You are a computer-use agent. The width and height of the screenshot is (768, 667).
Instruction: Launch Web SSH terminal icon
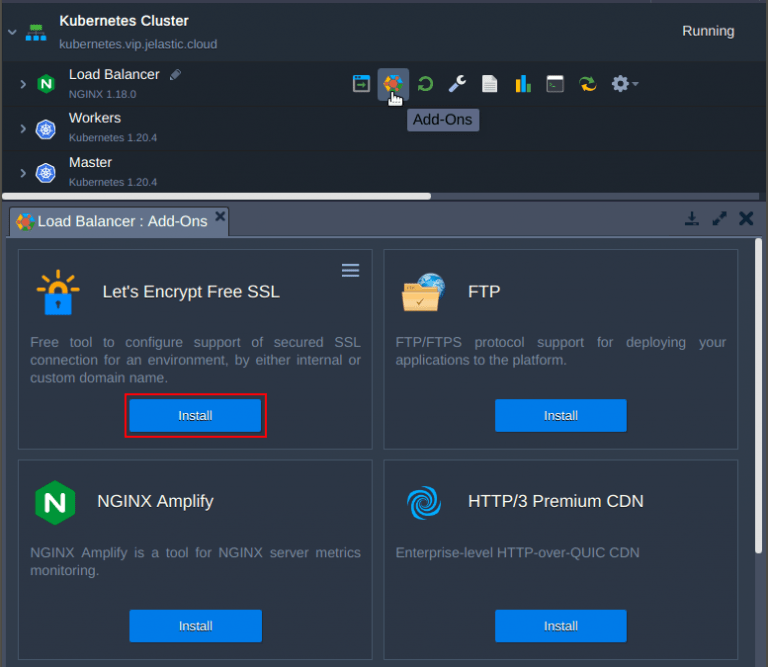[555, 84]
